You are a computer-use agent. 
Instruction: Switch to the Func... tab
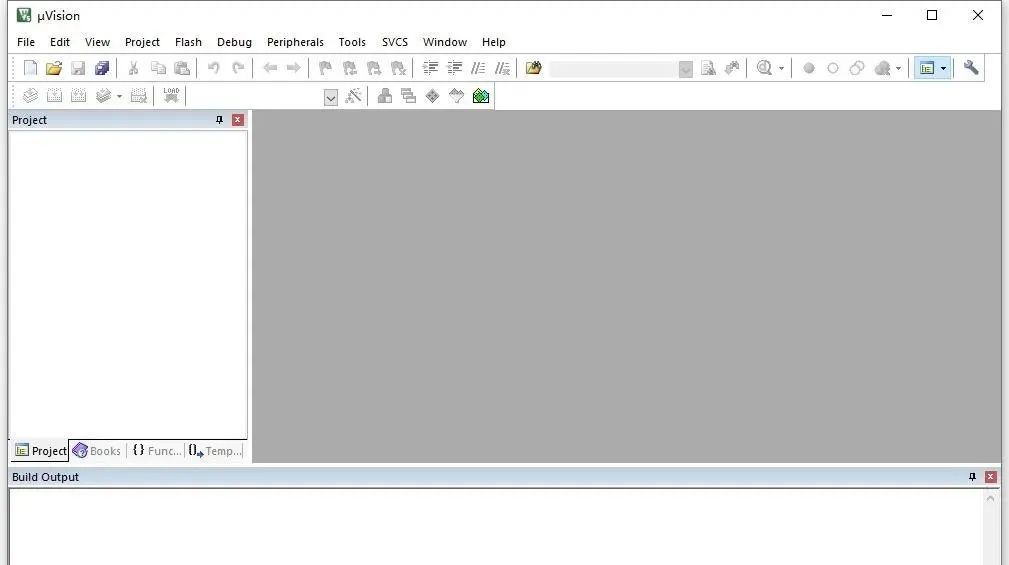pyautogui.click(x=156, y=450)
